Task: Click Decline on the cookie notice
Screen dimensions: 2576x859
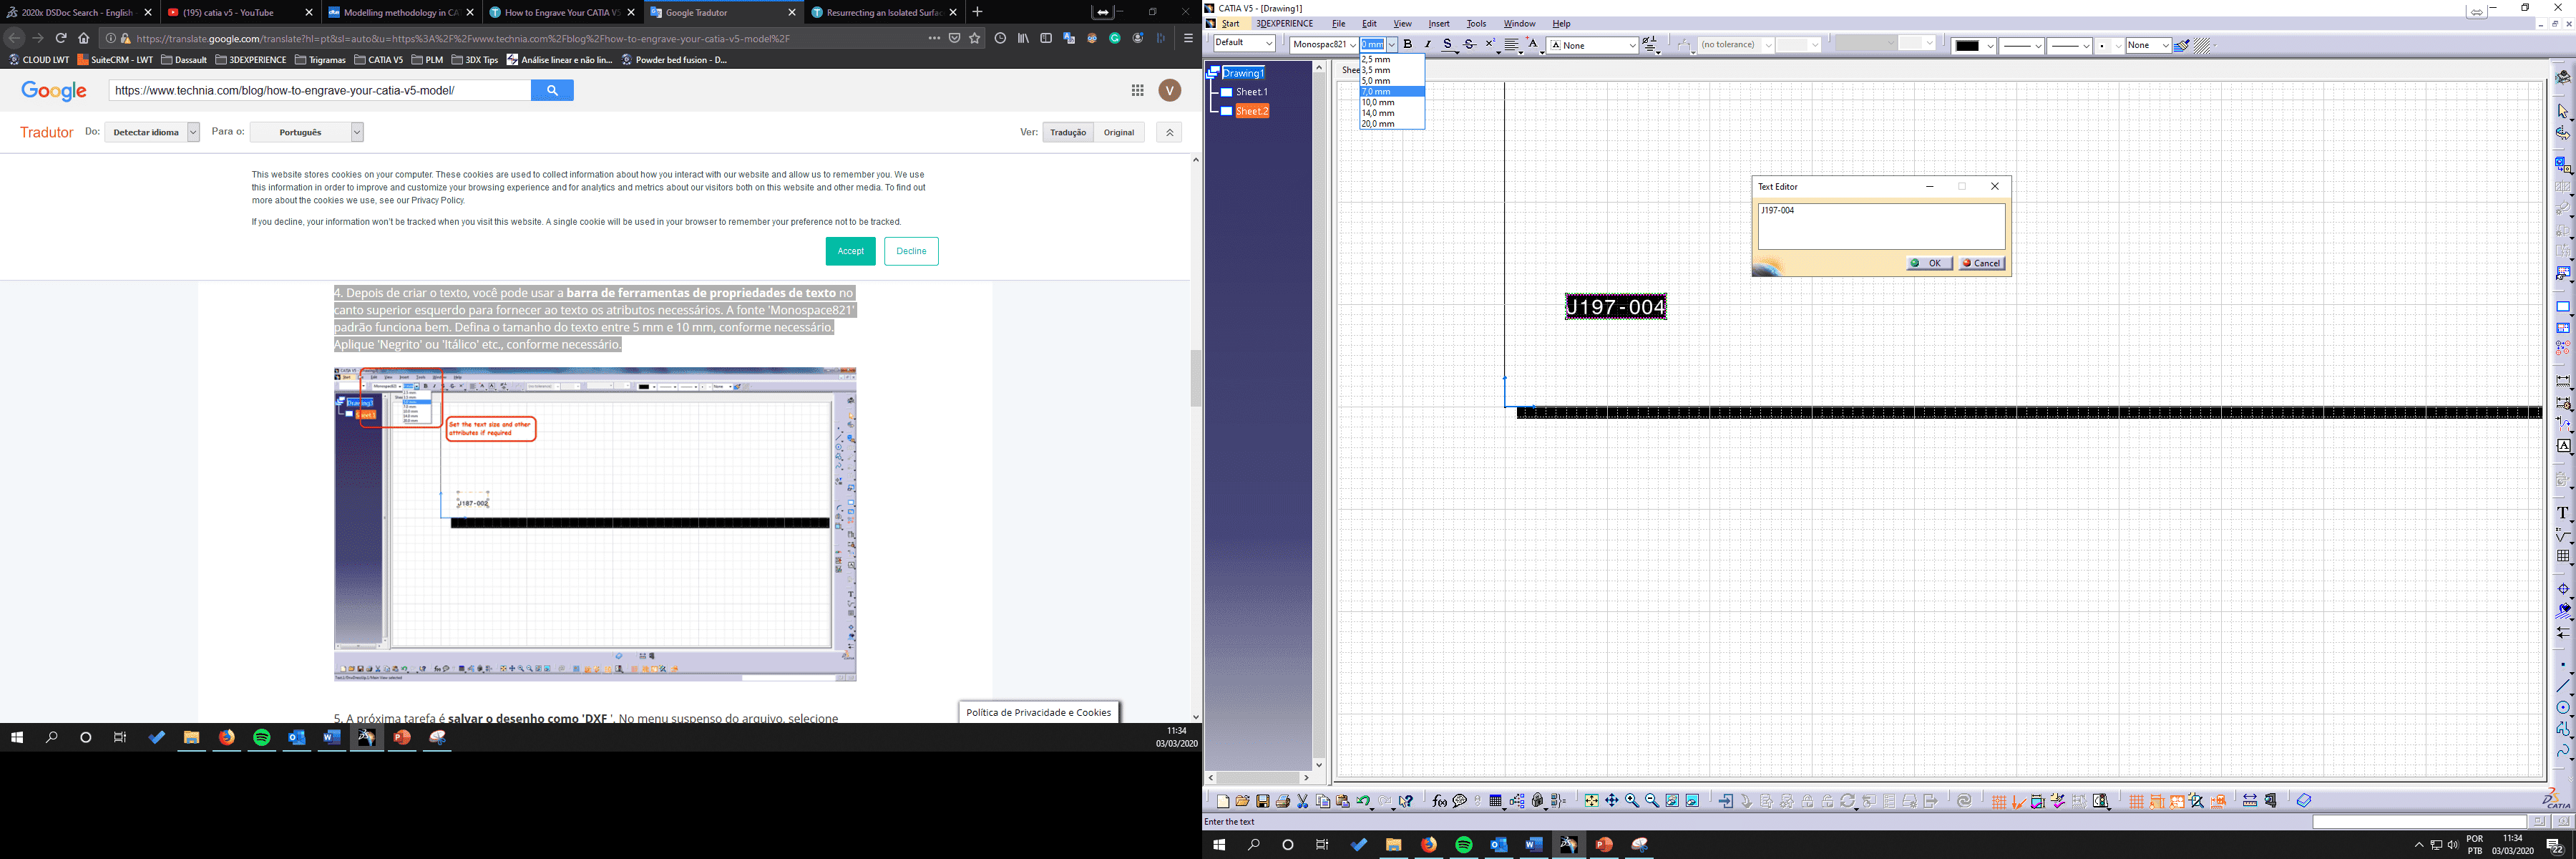Action: (911, 251)
